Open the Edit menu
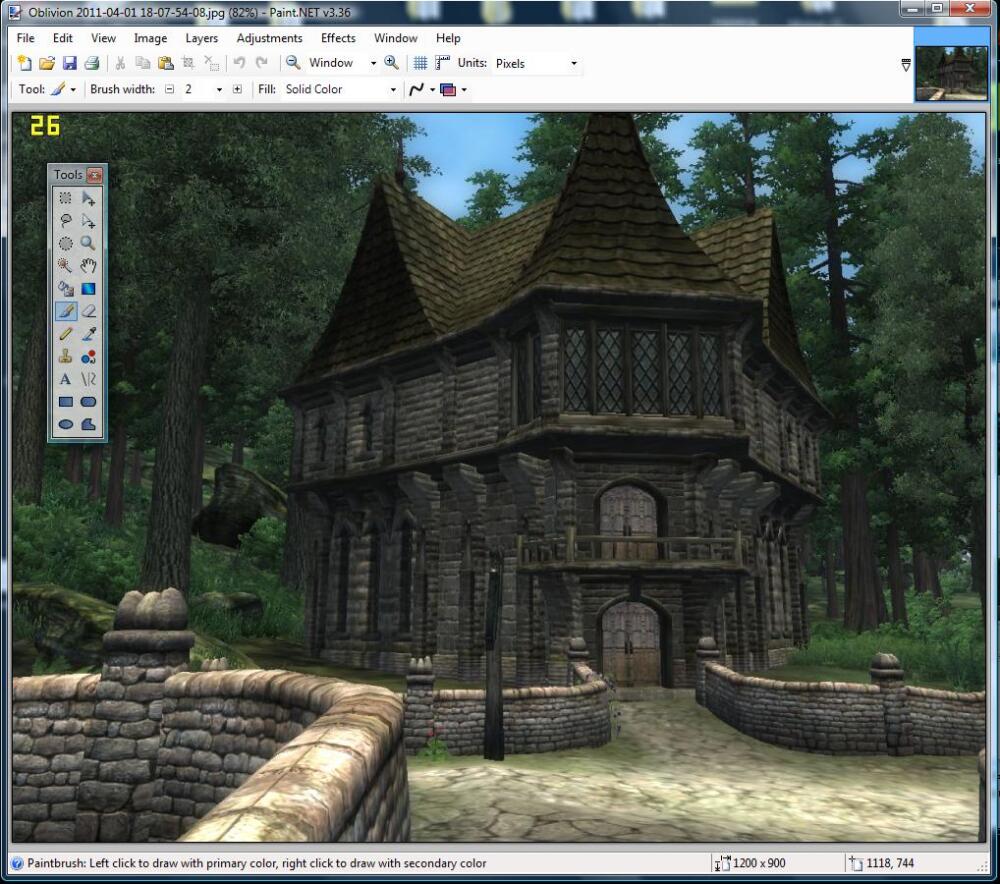This screenshot has height=884, width=1000. pos(62,38)
